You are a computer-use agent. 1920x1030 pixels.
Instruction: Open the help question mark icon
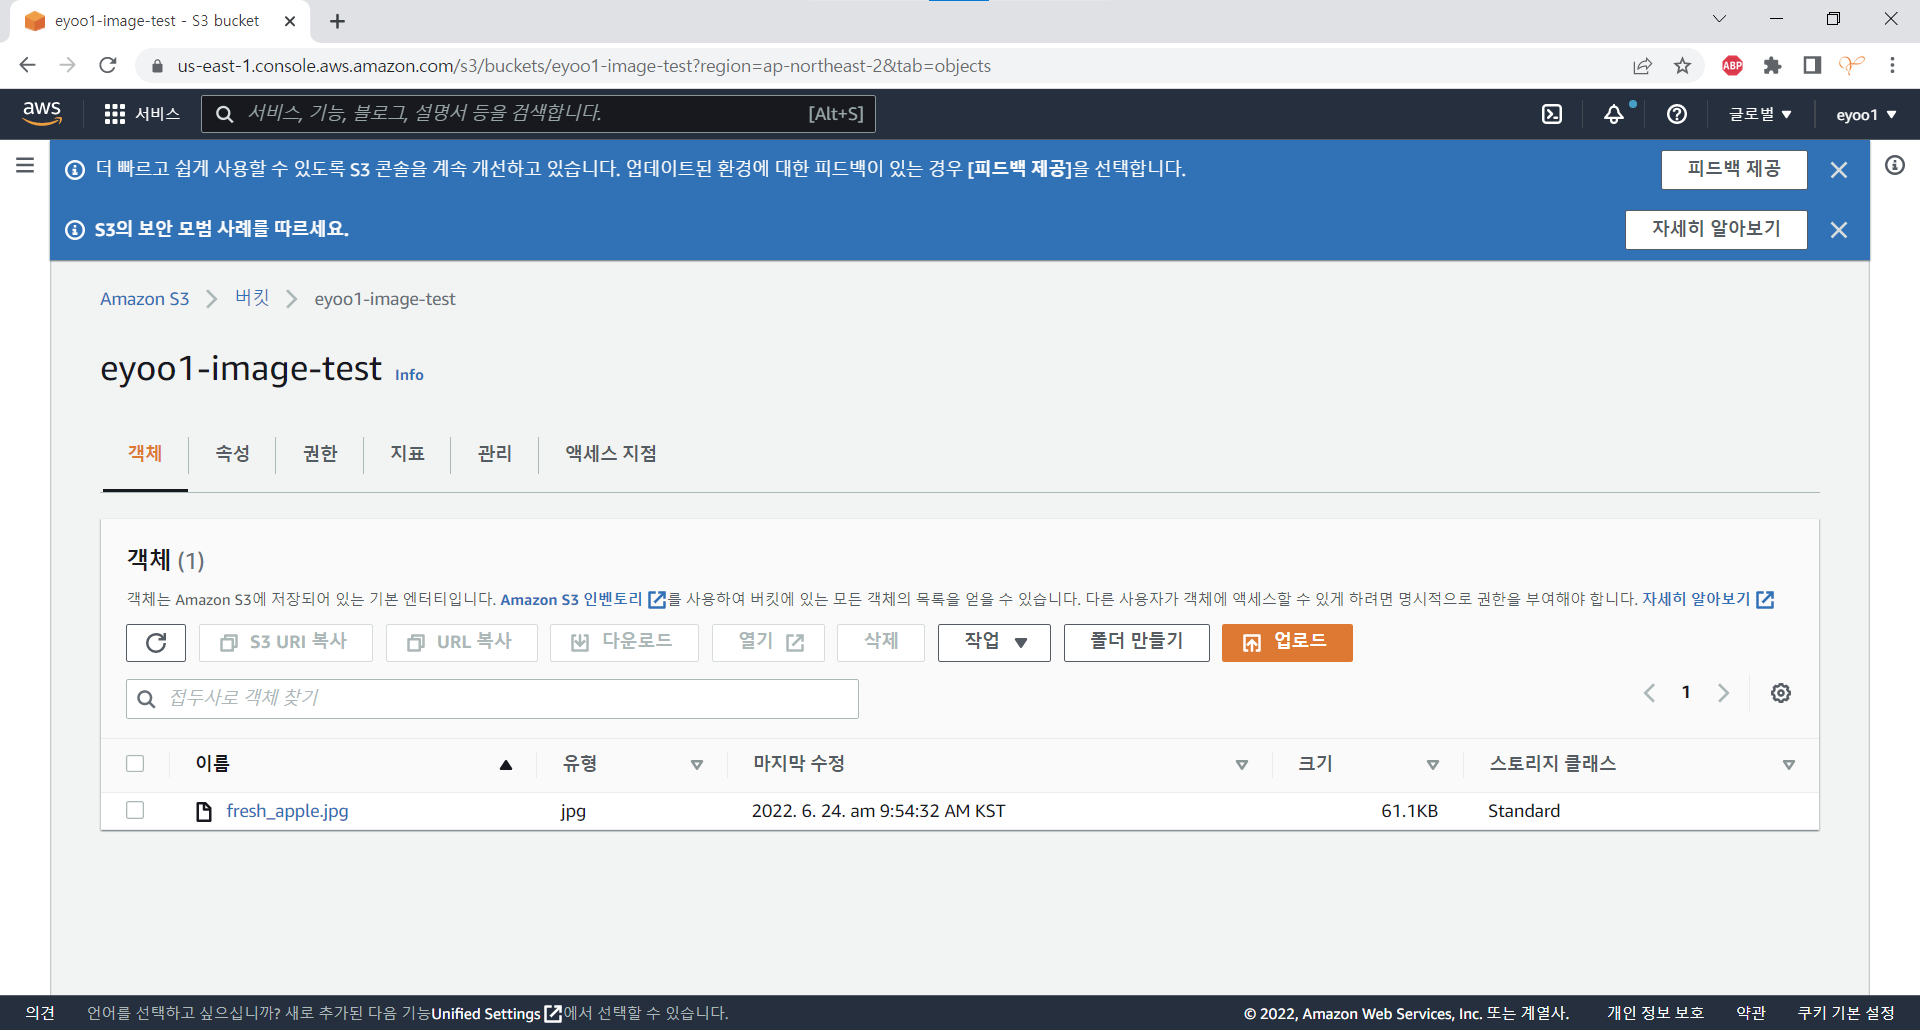(1677, 114)
